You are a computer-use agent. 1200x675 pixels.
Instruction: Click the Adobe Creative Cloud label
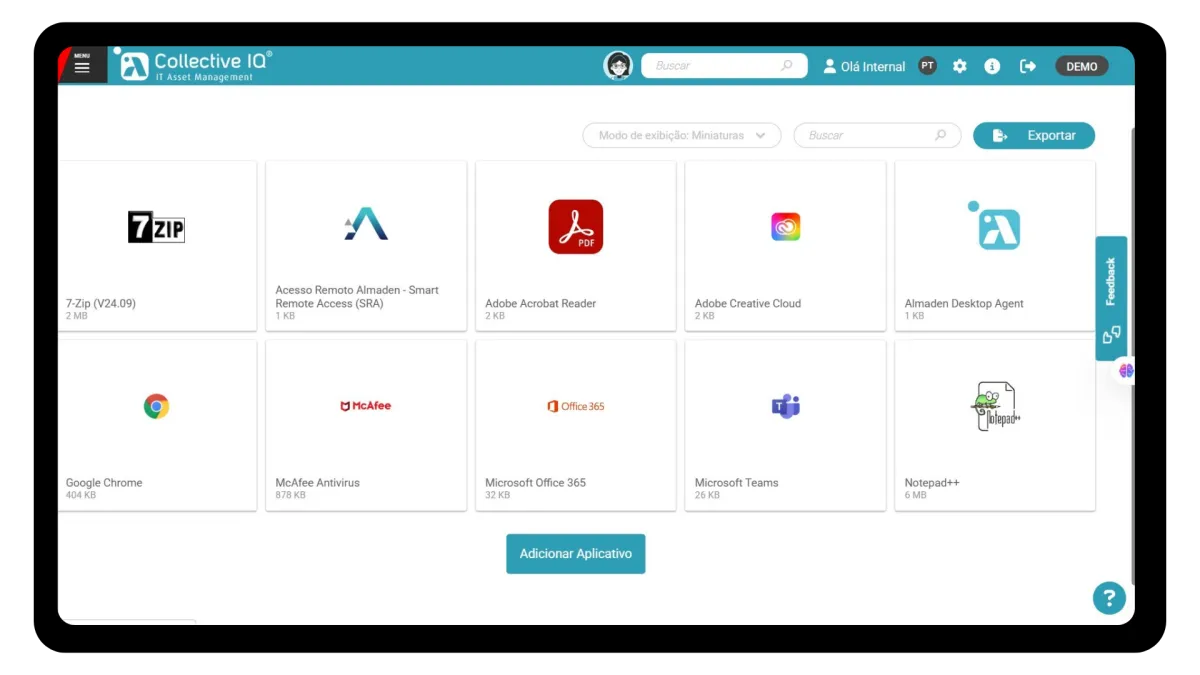[748, 303]
